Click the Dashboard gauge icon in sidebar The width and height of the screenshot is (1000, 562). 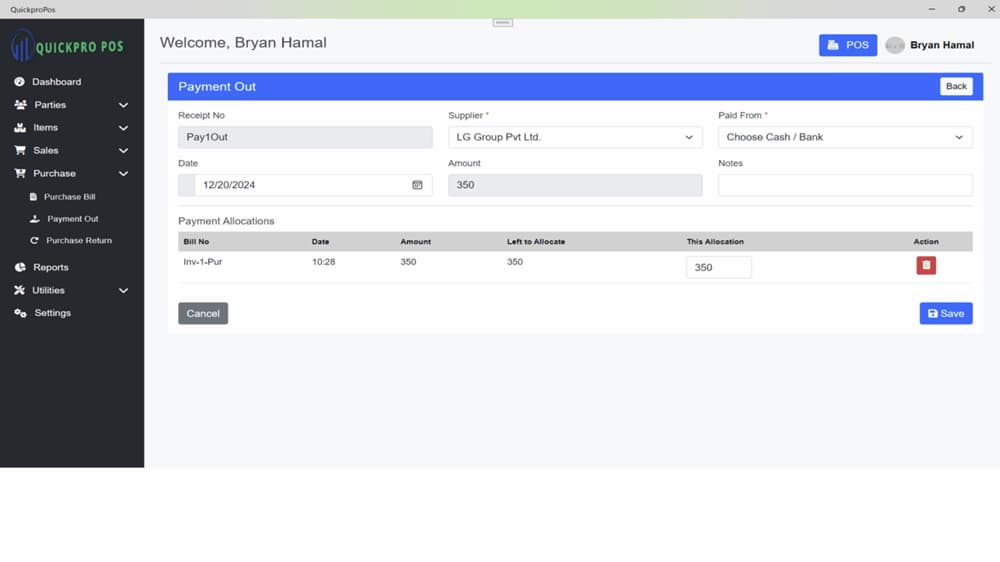20,82
